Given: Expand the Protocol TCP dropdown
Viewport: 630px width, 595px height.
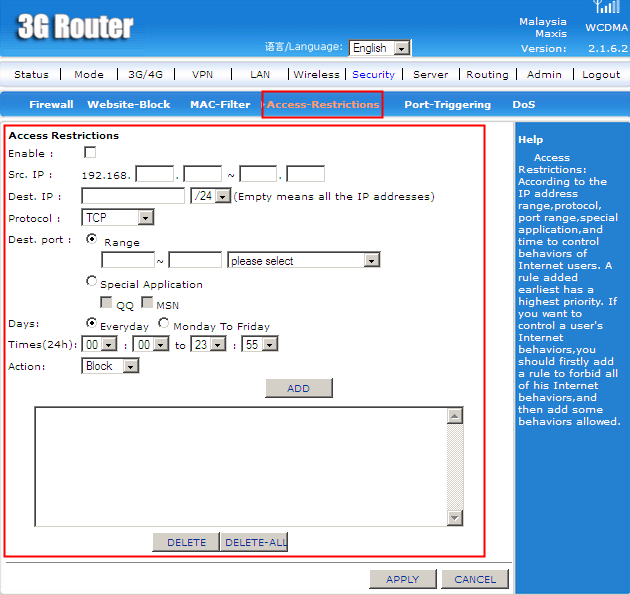Looking at the screenshot, I should tap(117, 218).
